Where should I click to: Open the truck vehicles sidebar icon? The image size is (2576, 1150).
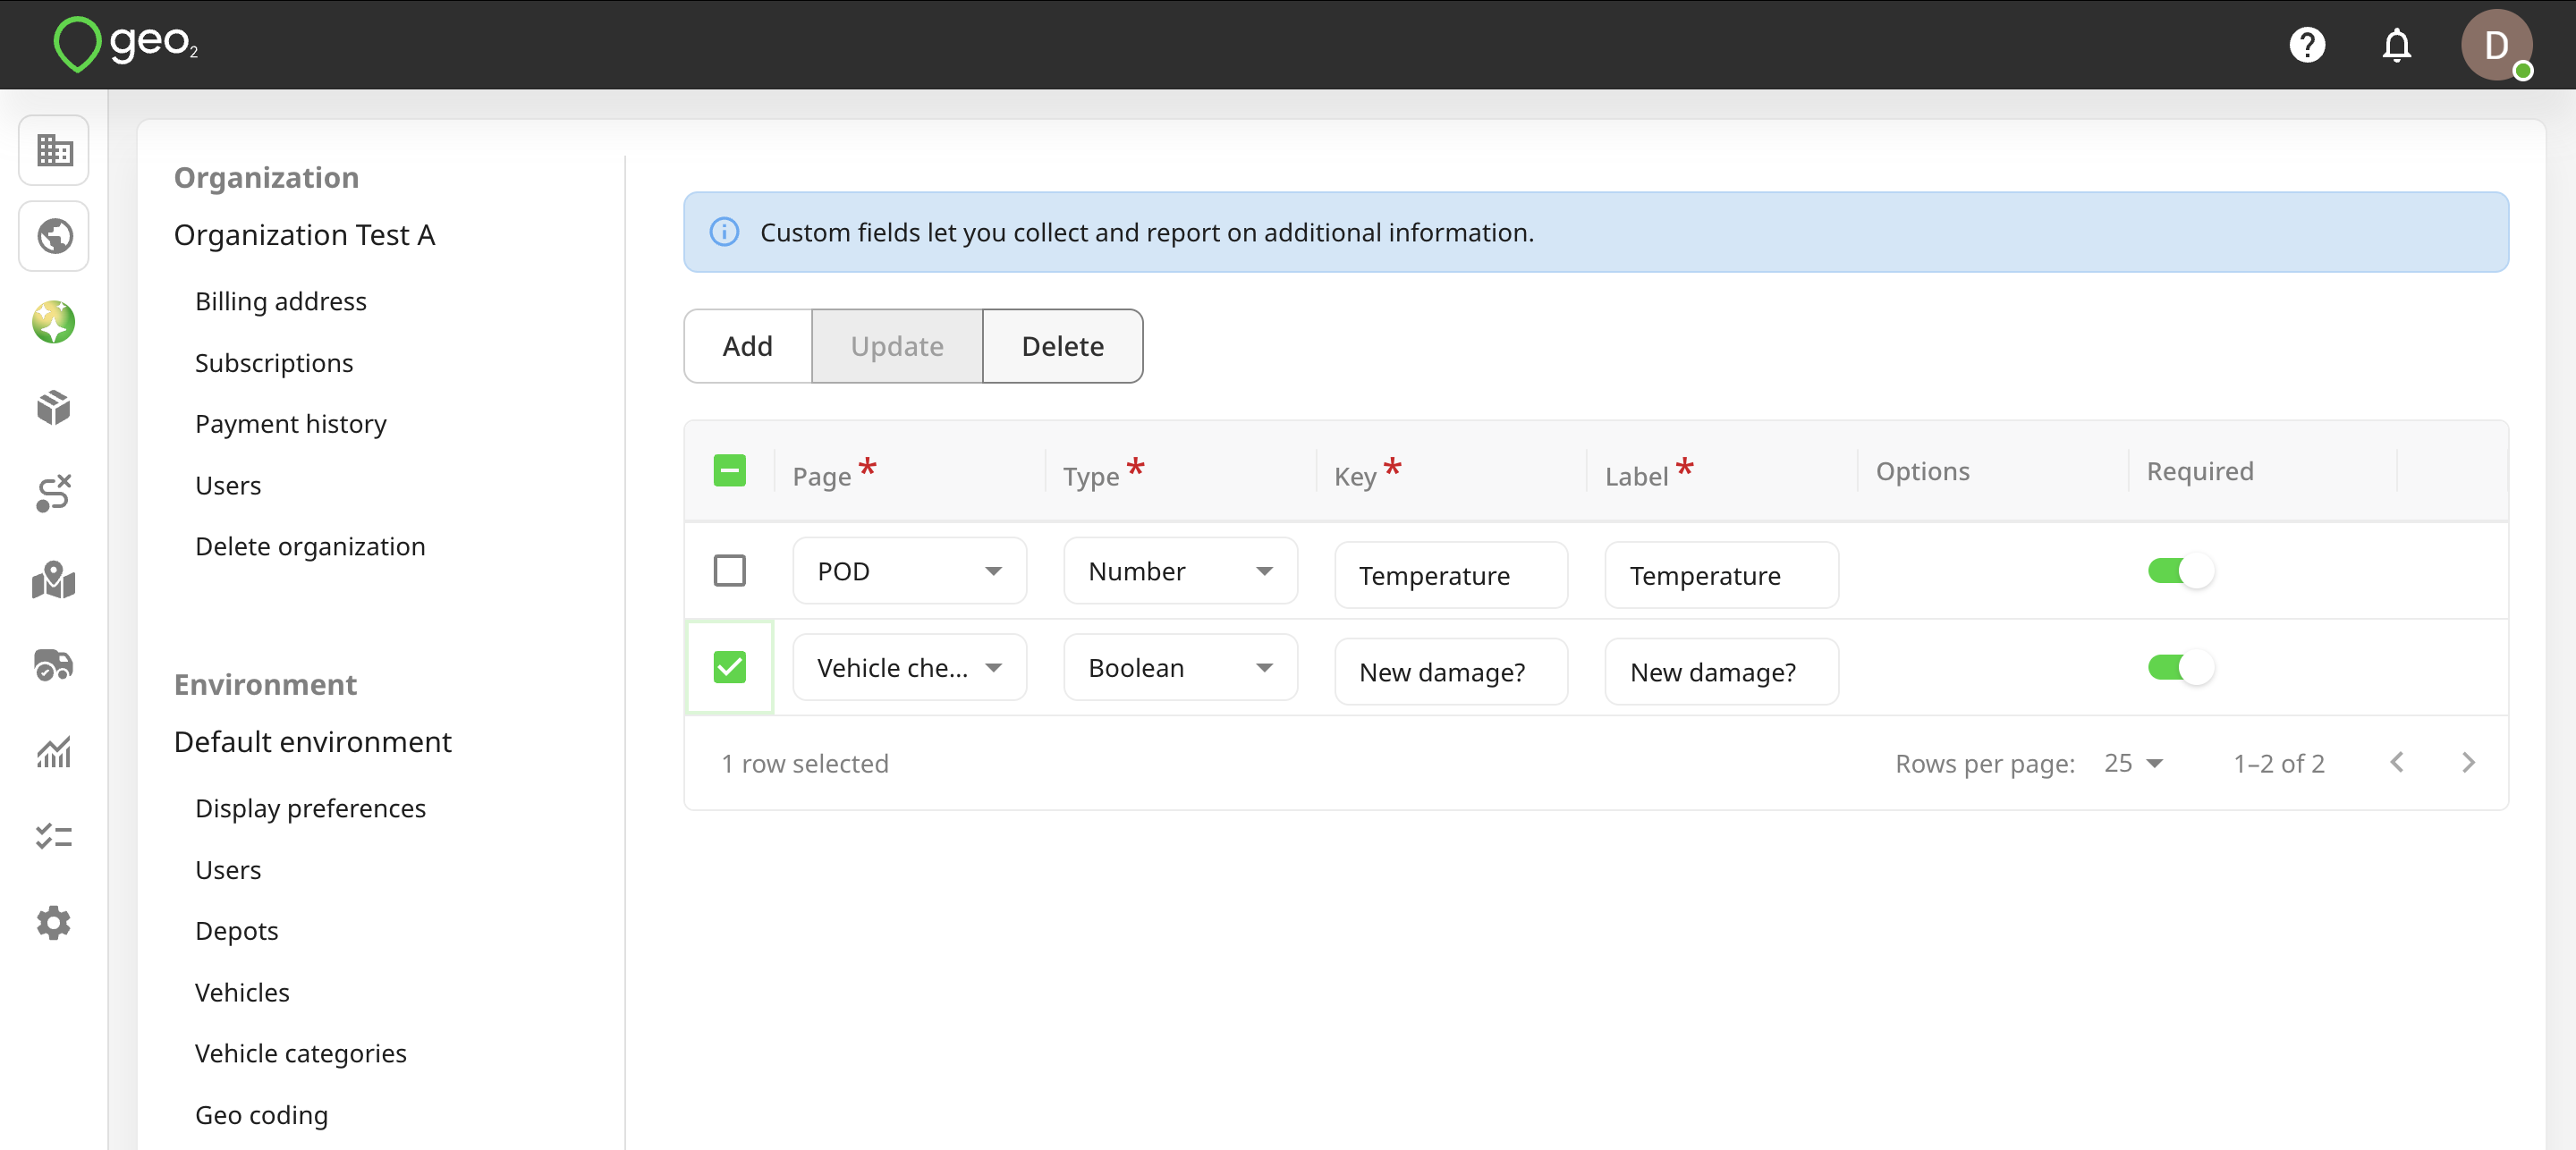54,665
